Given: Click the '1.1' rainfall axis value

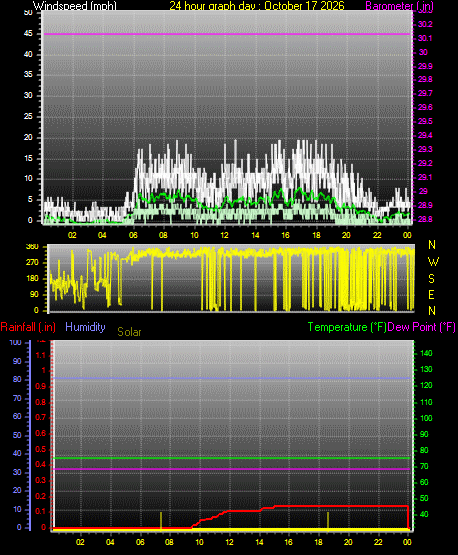Looking at the screenshot, I should [41, 355].
